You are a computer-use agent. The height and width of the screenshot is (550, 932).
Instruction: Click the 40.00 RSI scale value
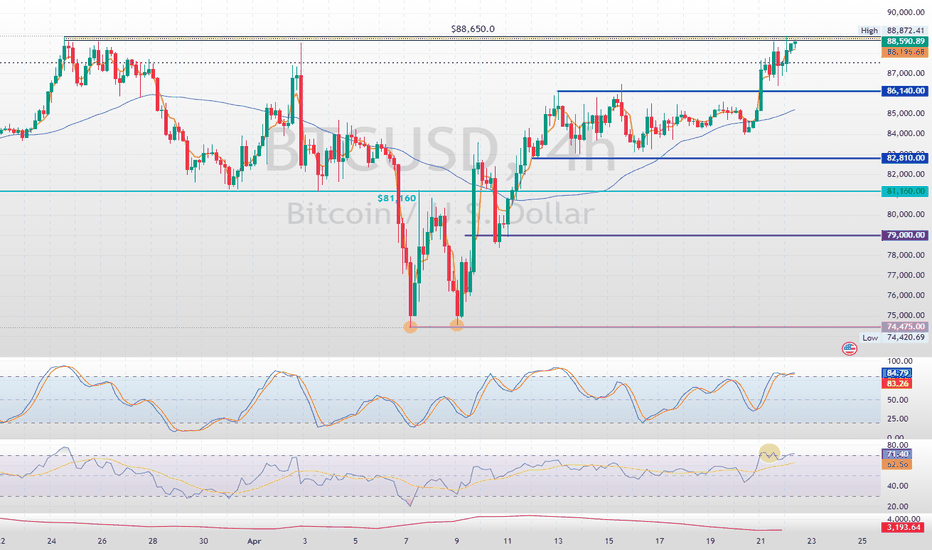899,486
